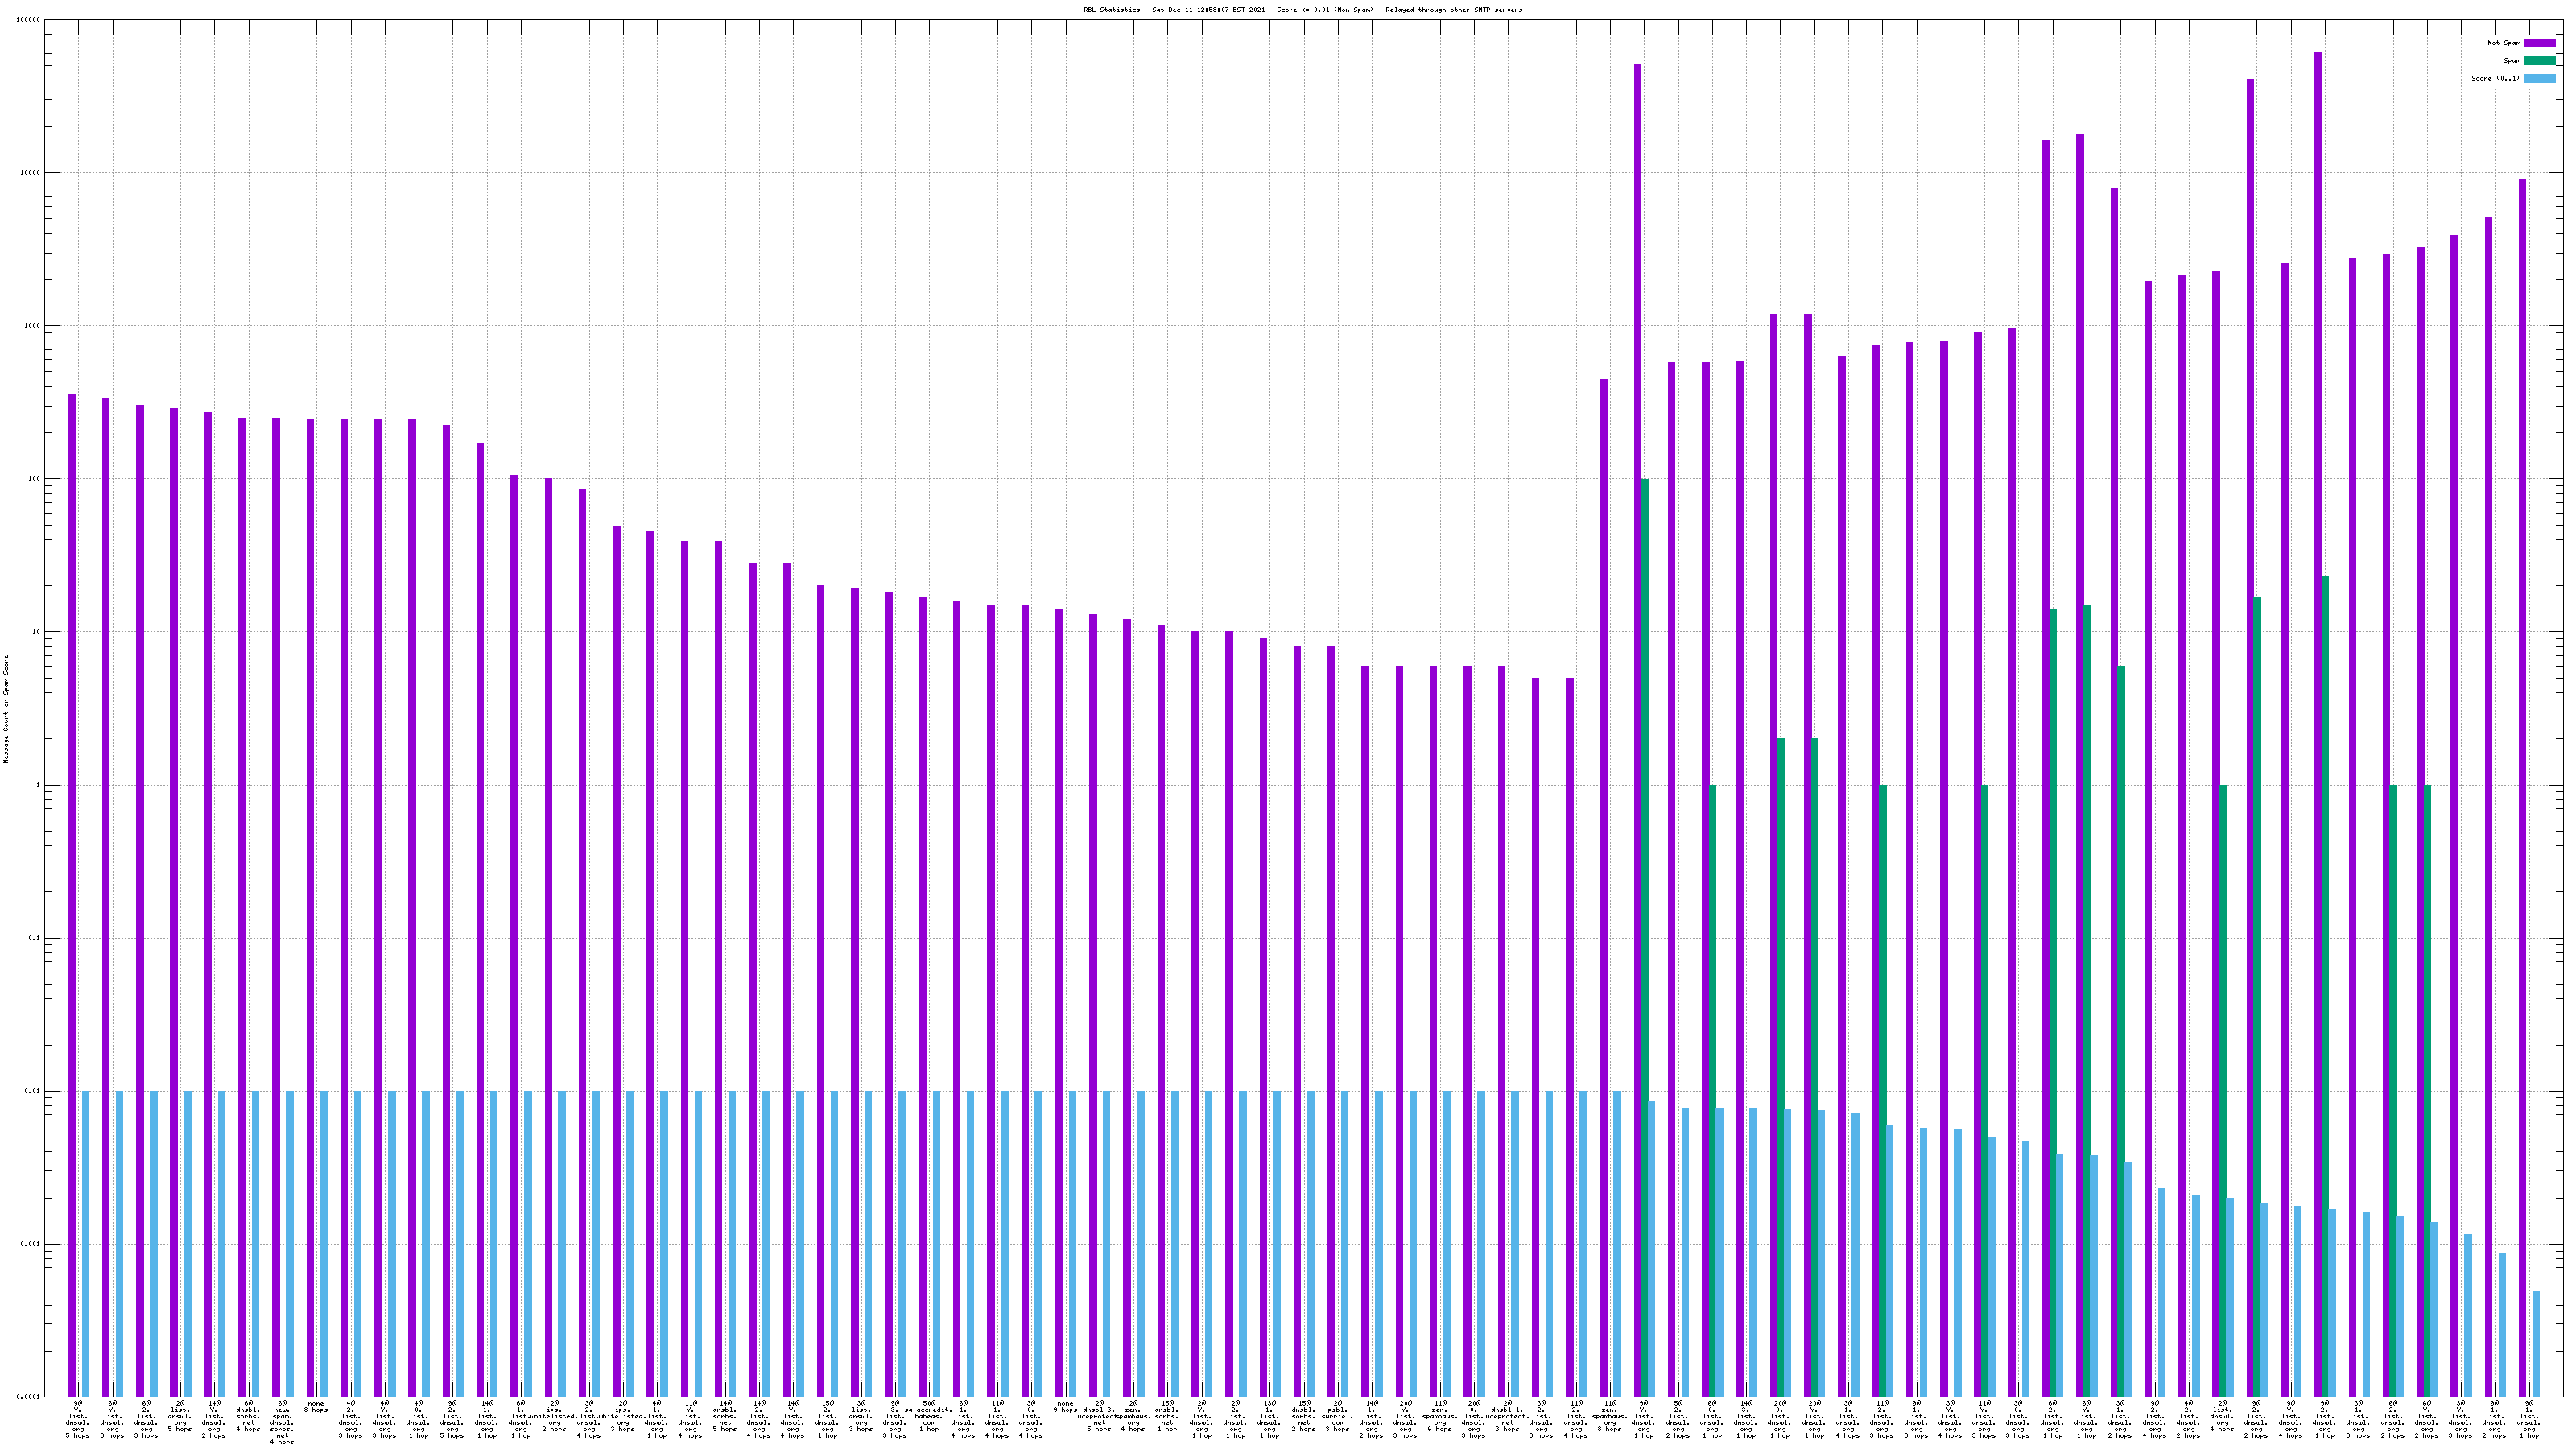The height and width of the screenshot is (1449, 2576).
Task: Click the new.spam.dnsbl.sorbs.net 4 hops label
Action: [x=282, y=1422]
